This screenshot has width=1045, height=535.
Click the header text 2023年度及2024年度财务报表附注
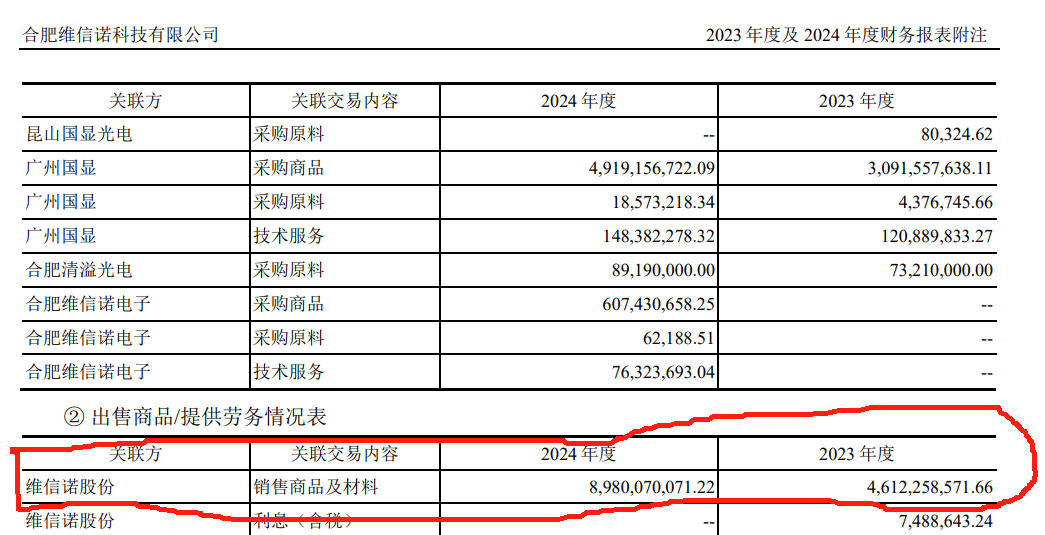[x=846, y=35]
